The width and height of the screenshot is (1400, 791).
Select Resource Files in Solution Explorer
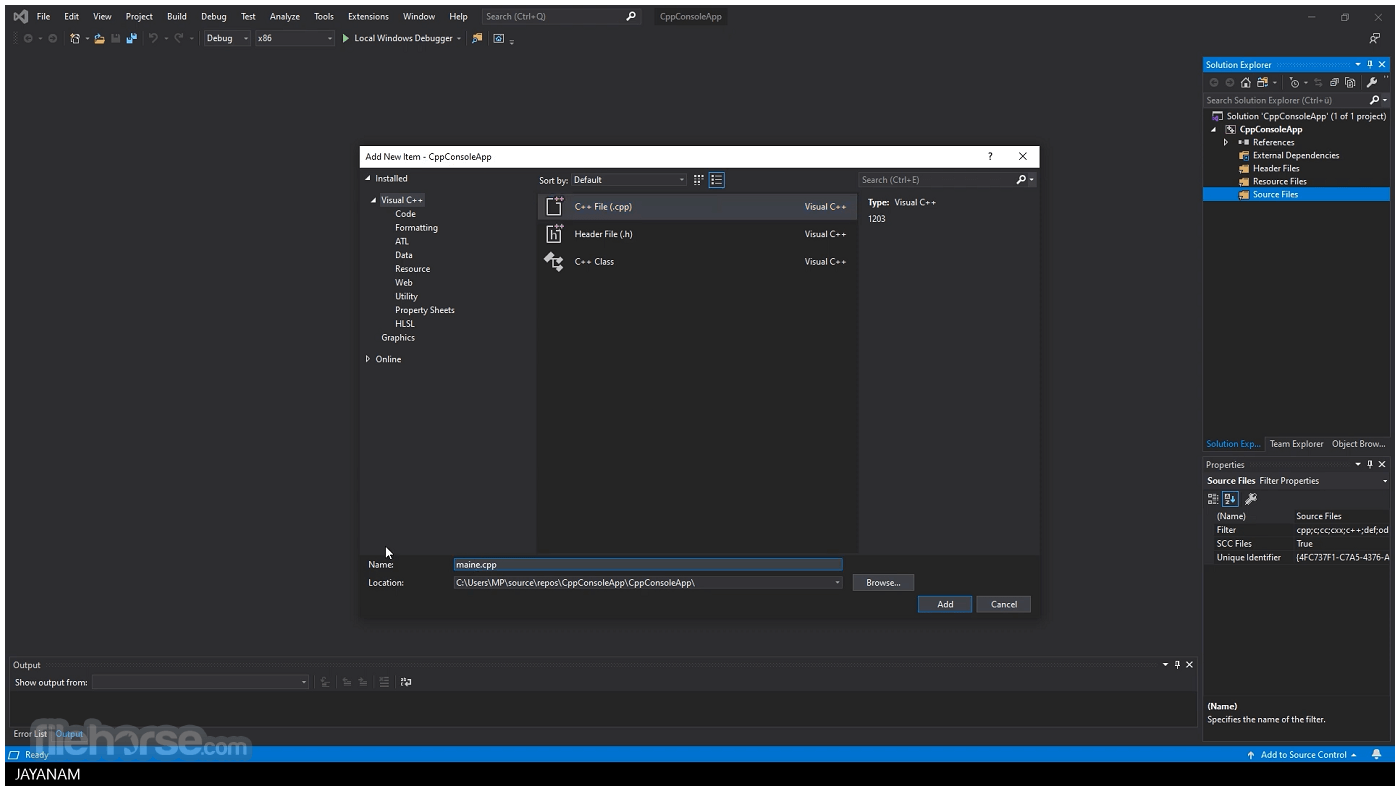click(1280, 181)
